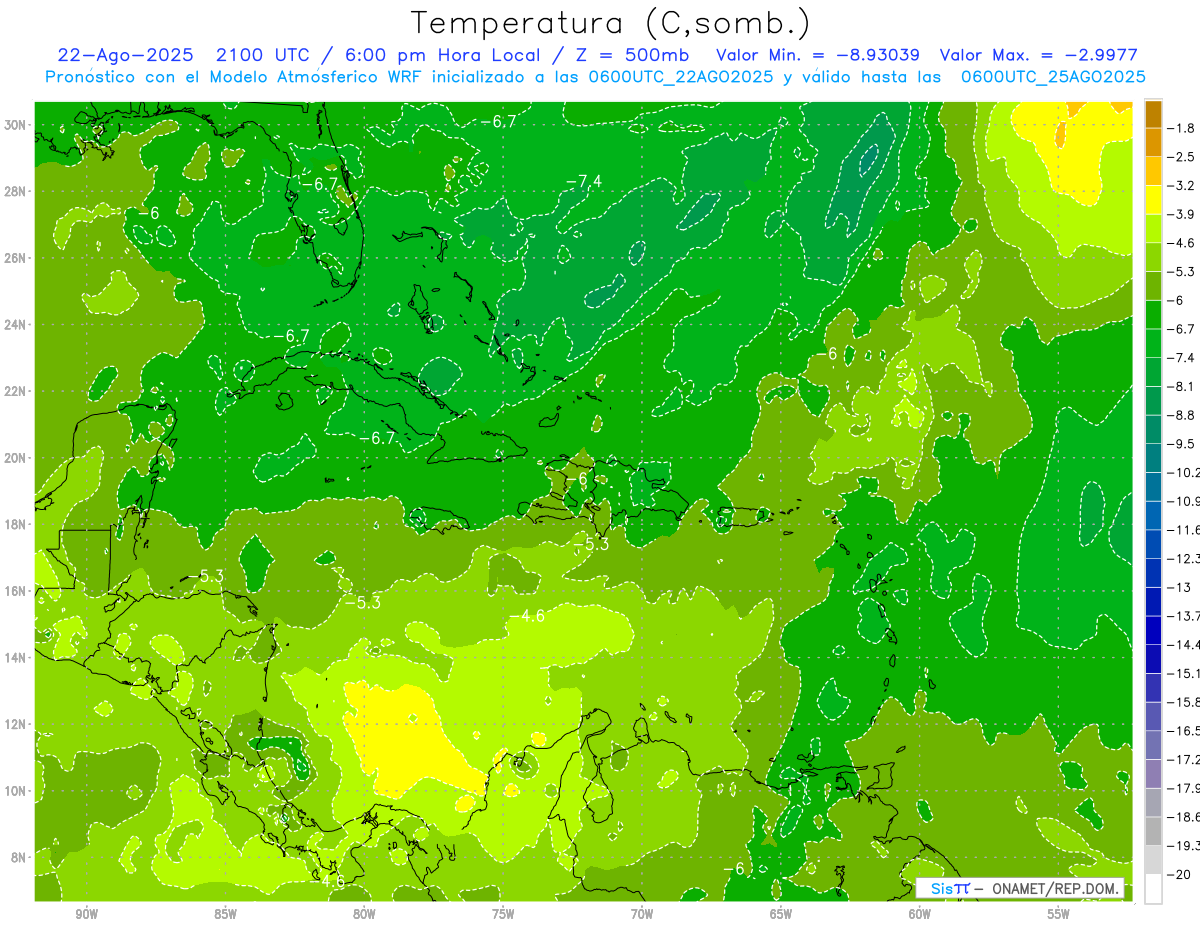1200x927 pixels.
Task: Click the "55W" longitude axis label
Action: (1059, 914)
